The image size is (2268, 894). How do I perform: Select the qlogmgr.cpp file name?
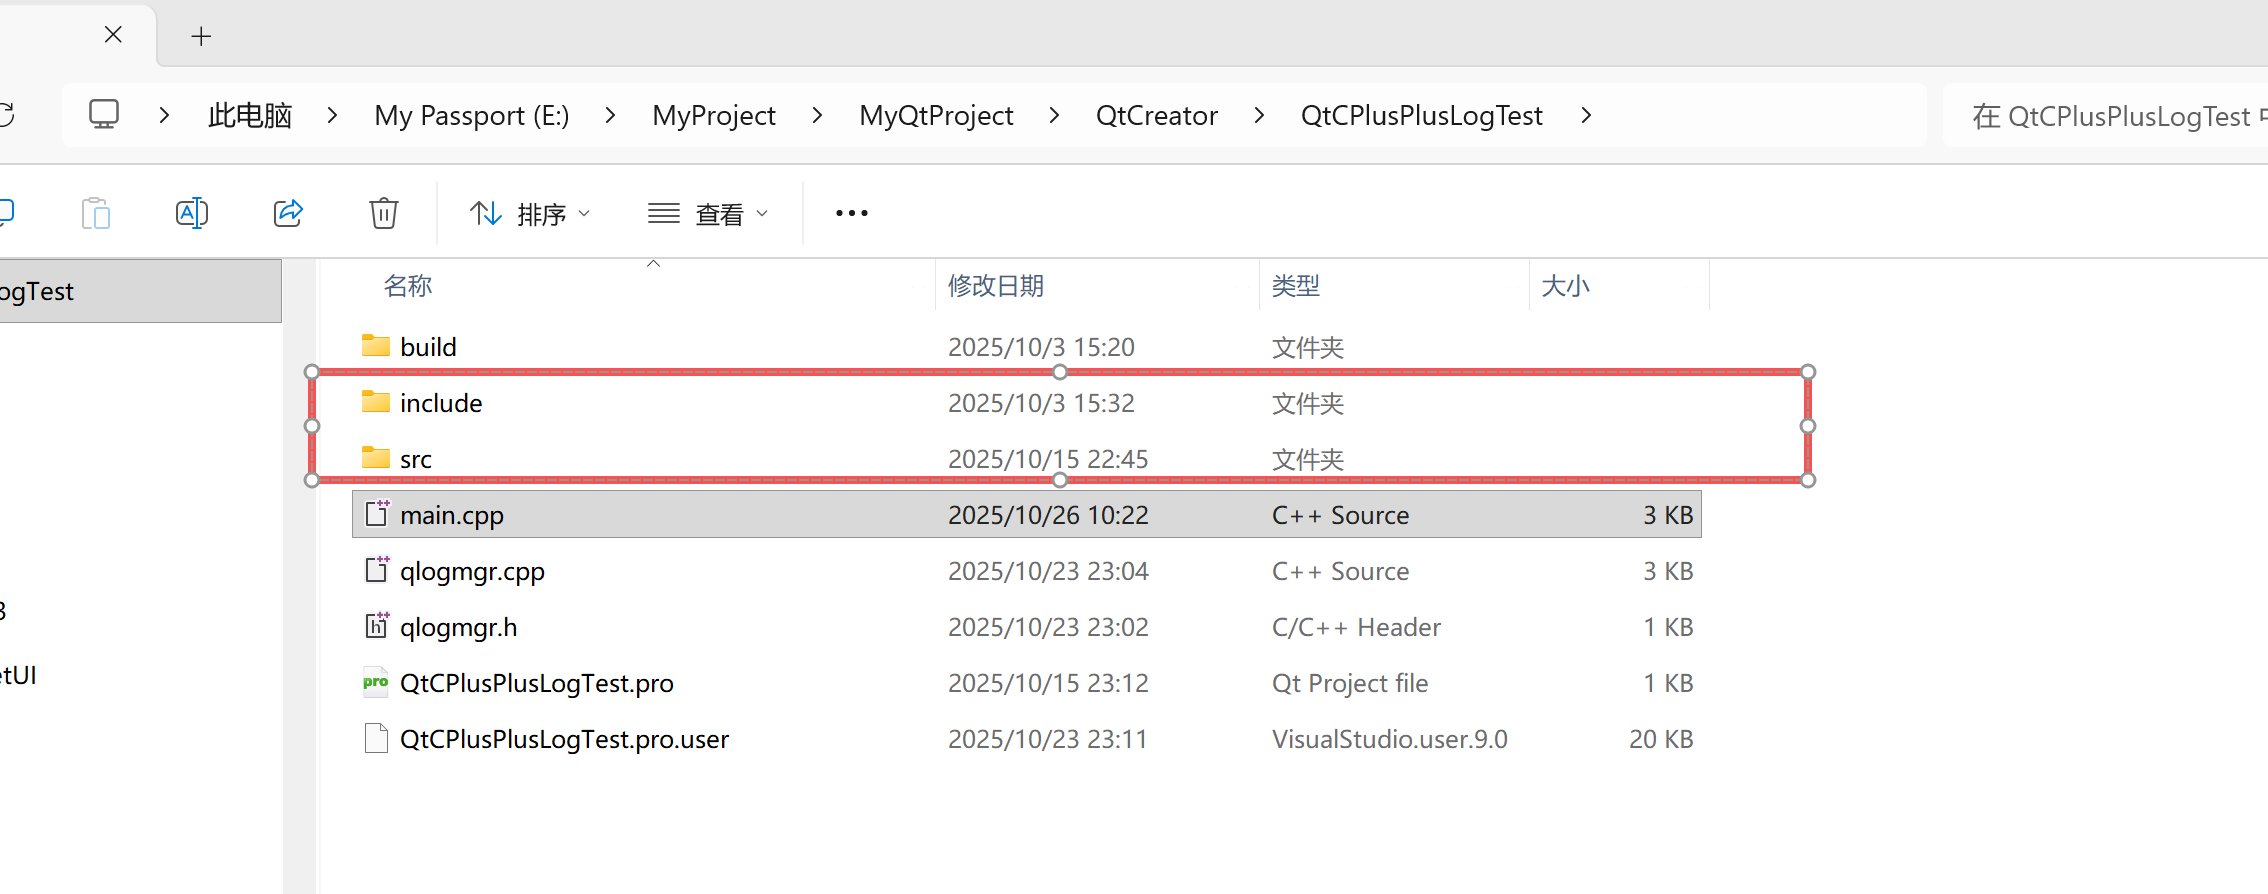[472, 571]
